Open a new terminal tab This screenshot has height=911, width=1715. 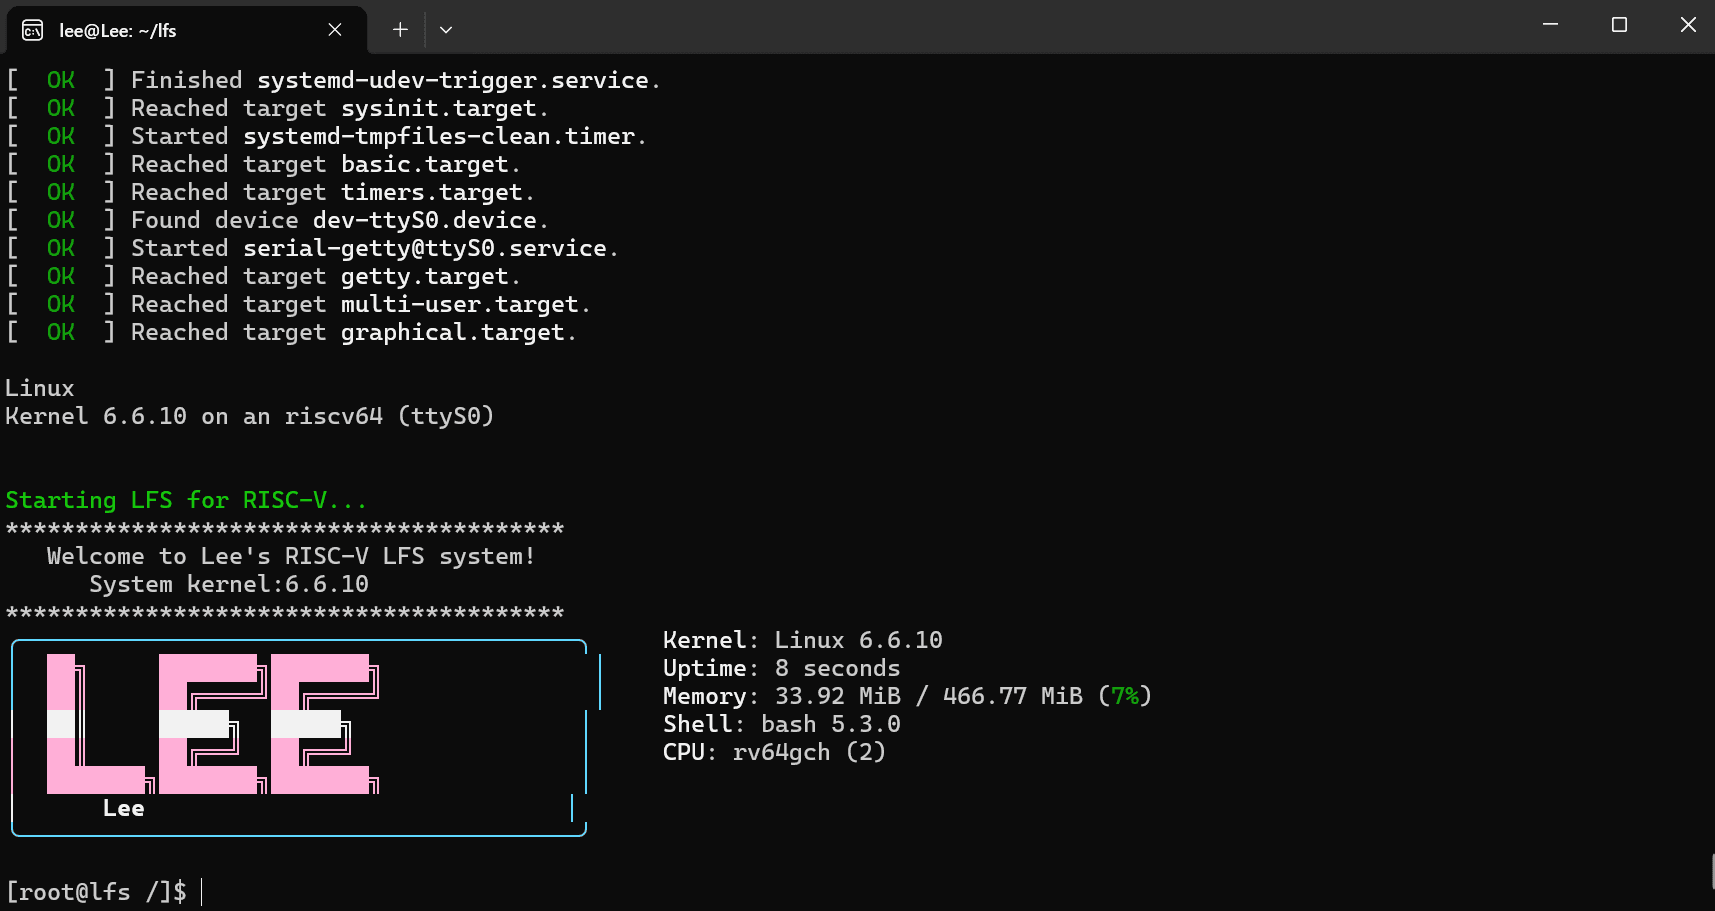(399, 29)
